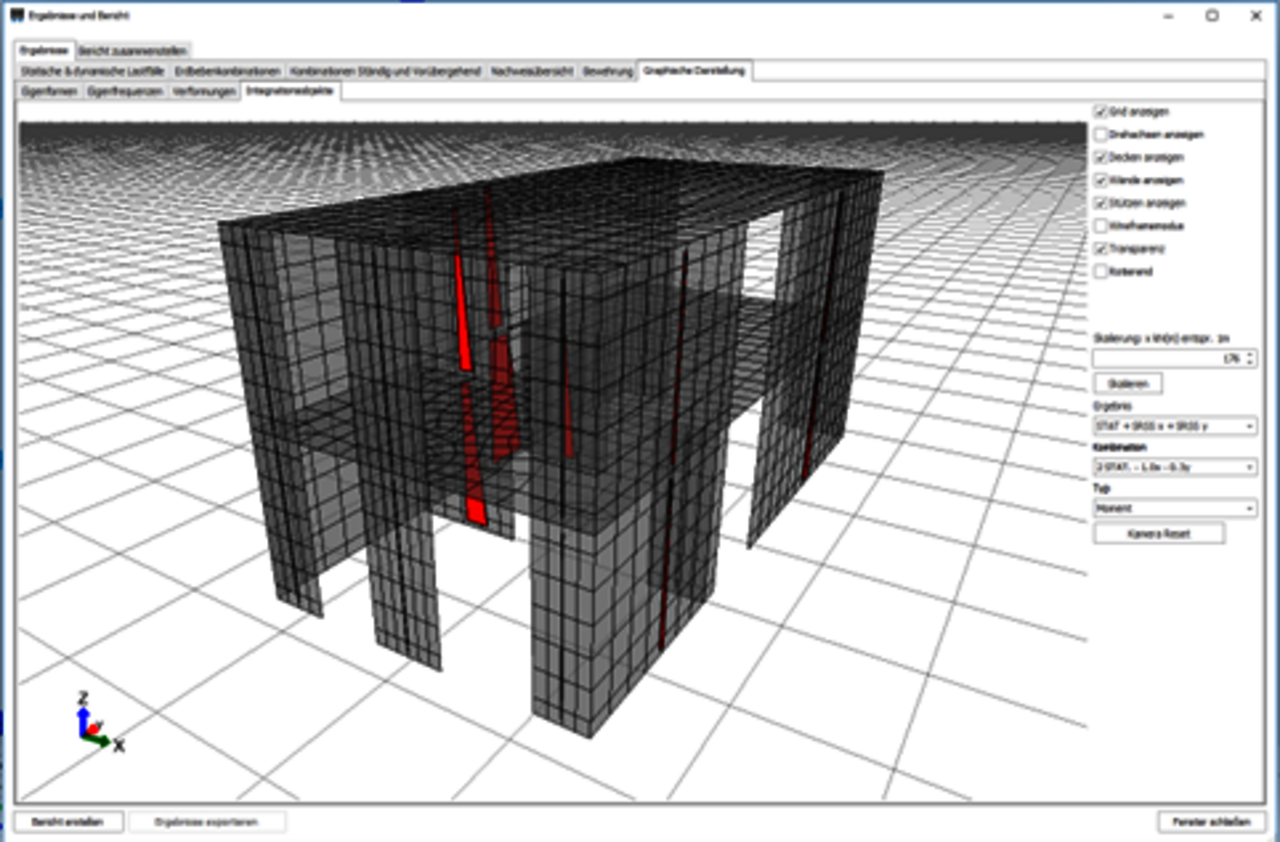Close the window with the X button
Image resolution: width=1280 pixels, height=842 pixels.
1255,16
